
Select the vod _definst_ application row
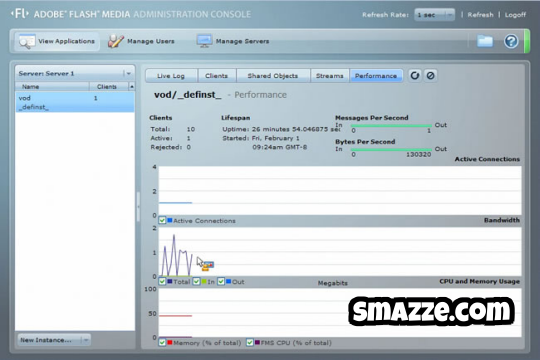pos(75,102)
